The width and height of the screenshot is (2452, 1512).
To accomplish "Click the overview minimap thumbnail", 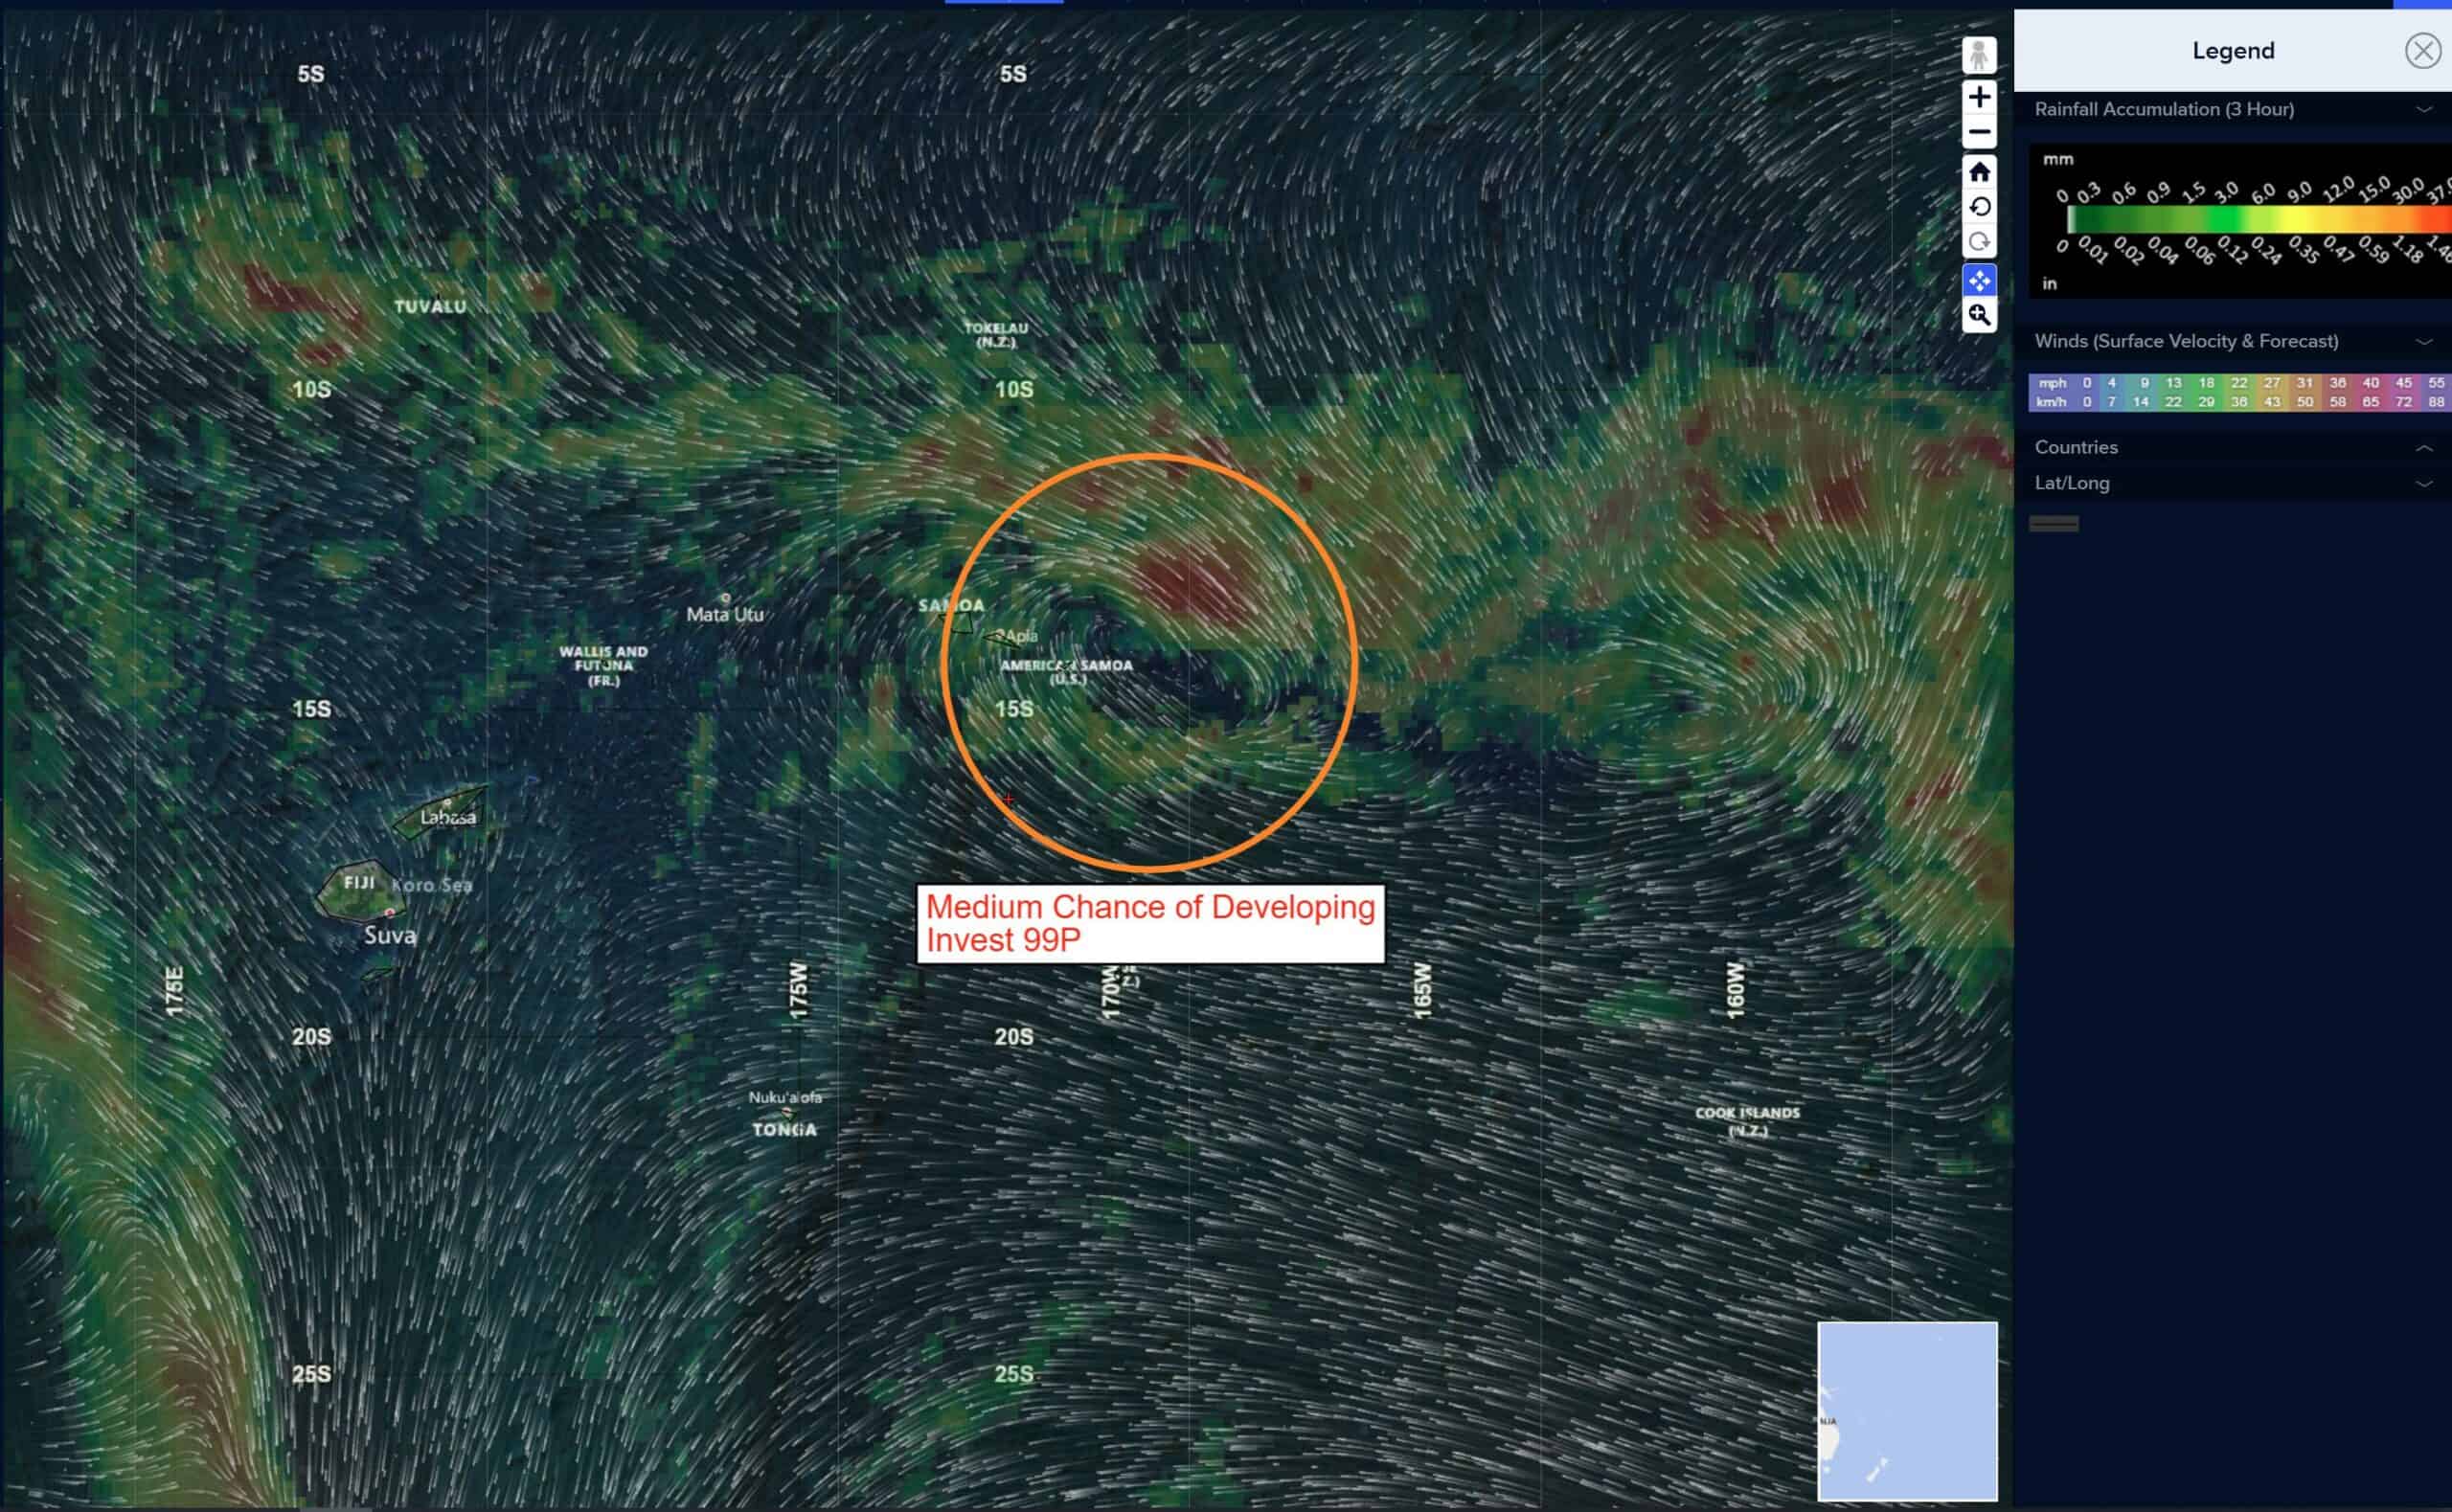I will [1906, 1410].
